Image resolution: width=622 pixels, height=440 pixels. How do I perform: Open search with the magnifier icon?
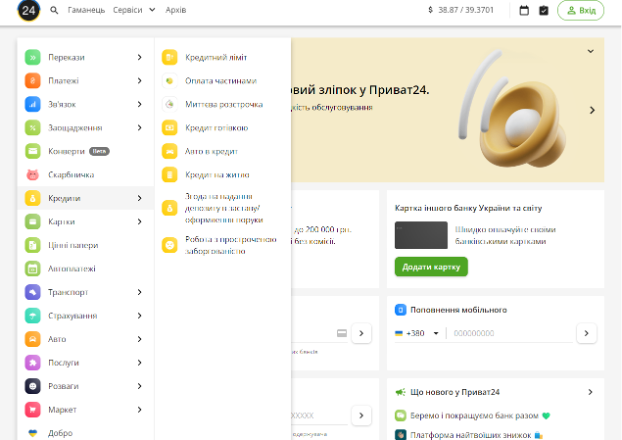point(54,10)
